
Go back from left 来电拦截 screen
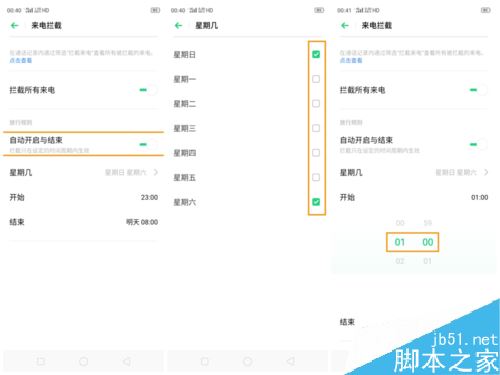click(x=14, y=25)
